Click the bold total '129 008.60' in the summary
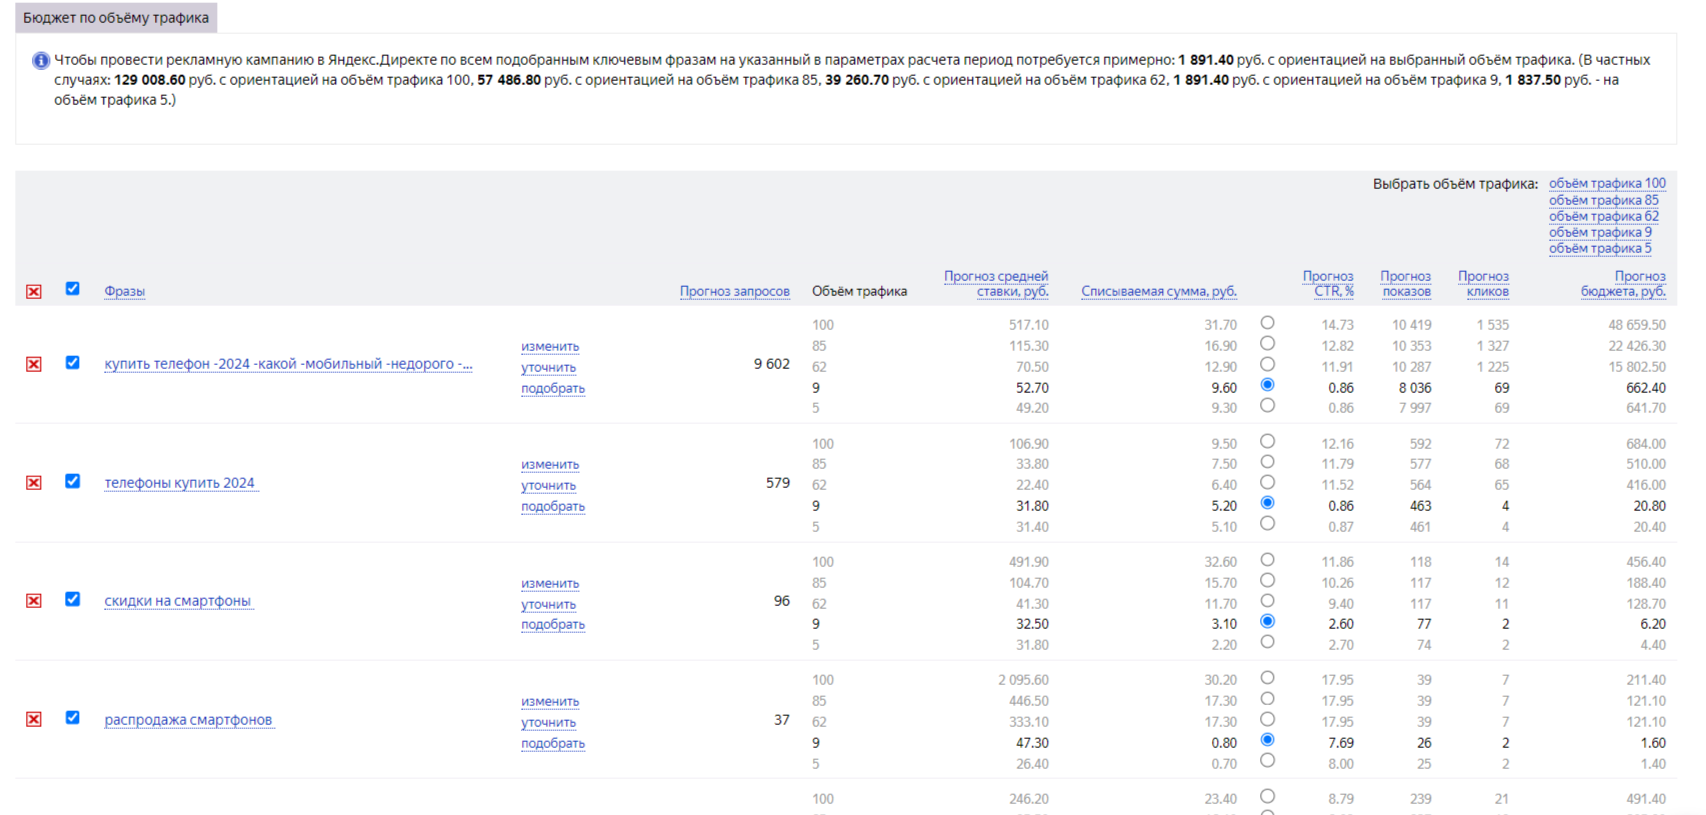 point(150,80)
